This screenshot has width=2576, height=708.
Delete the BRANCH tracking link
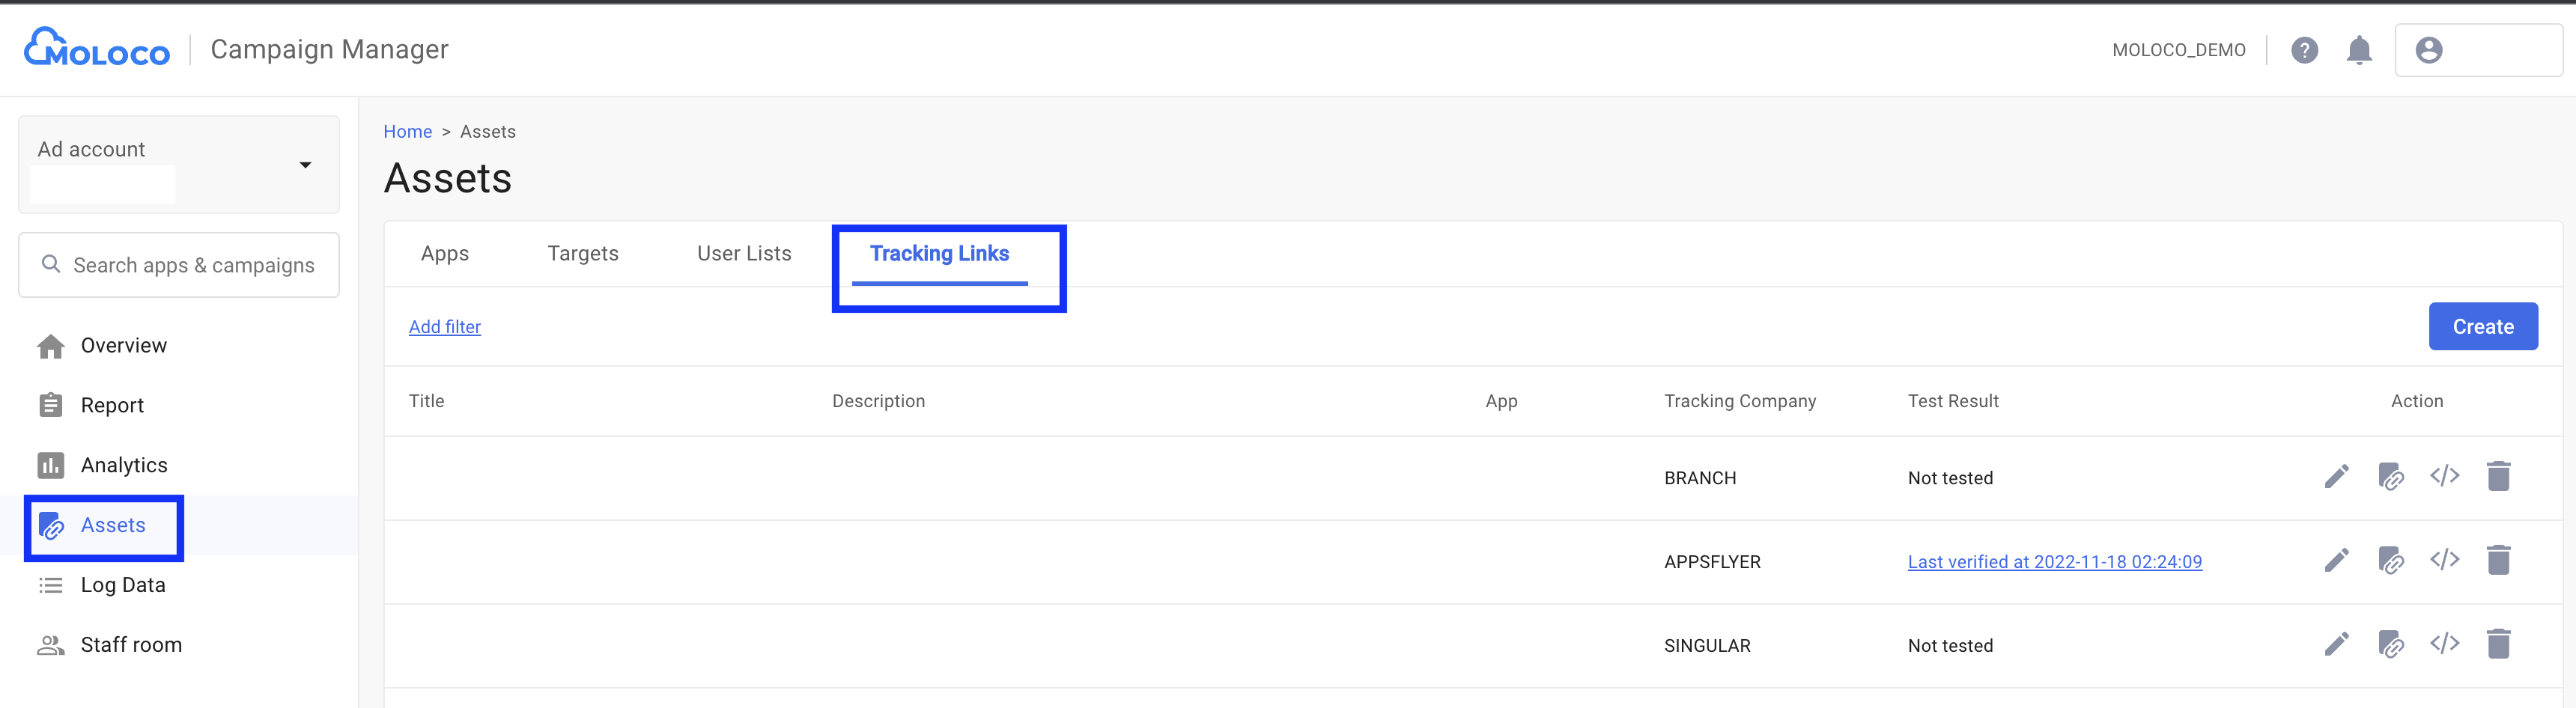tap(2498, 477)
